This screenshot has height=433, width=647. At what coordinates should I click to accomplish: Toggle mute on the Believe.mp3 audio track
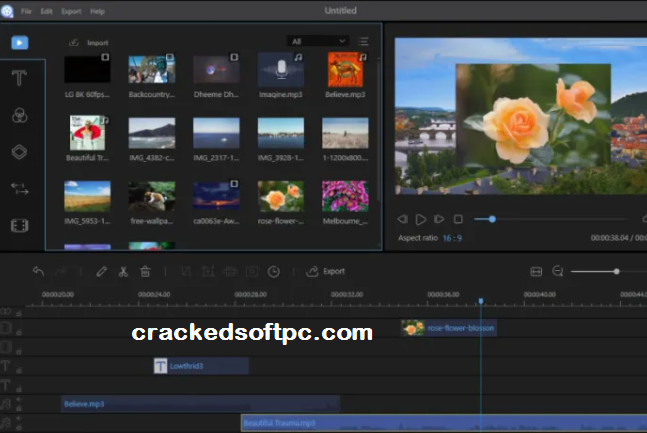click(19, 400)
